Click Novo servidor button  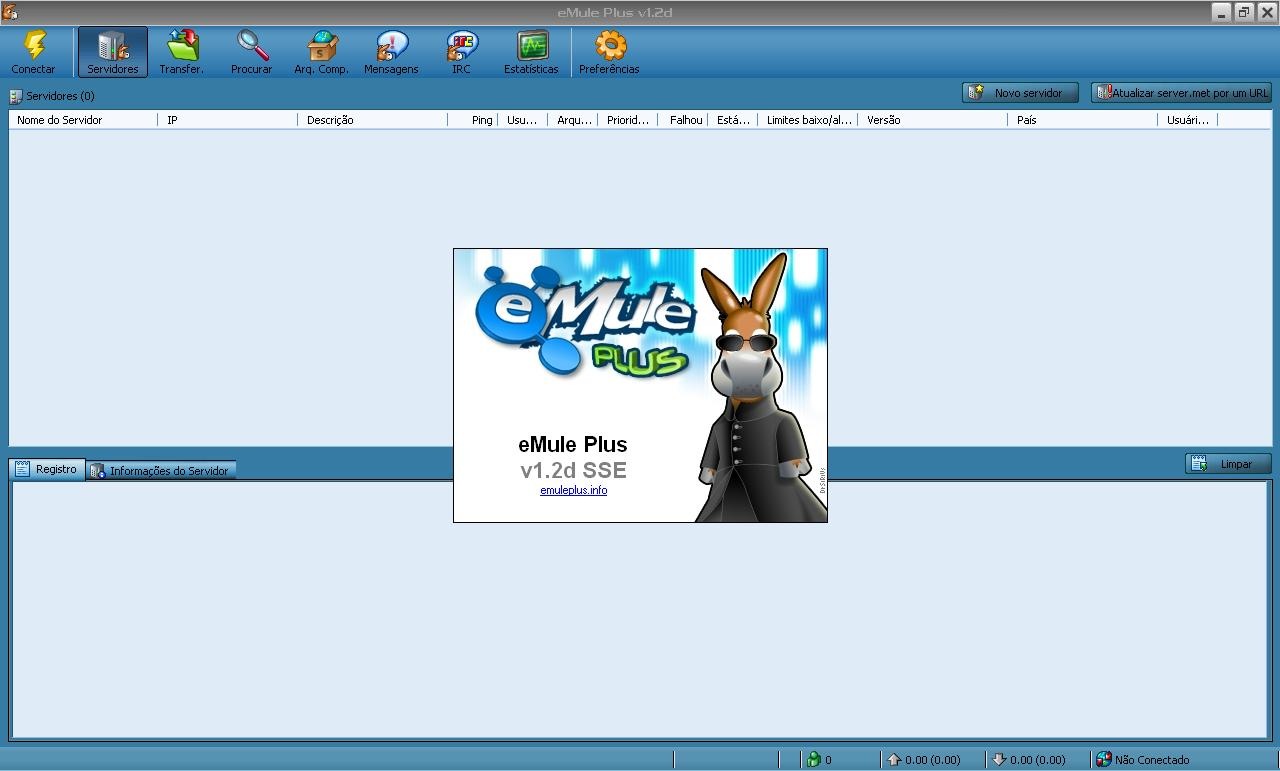[1020, 93]
